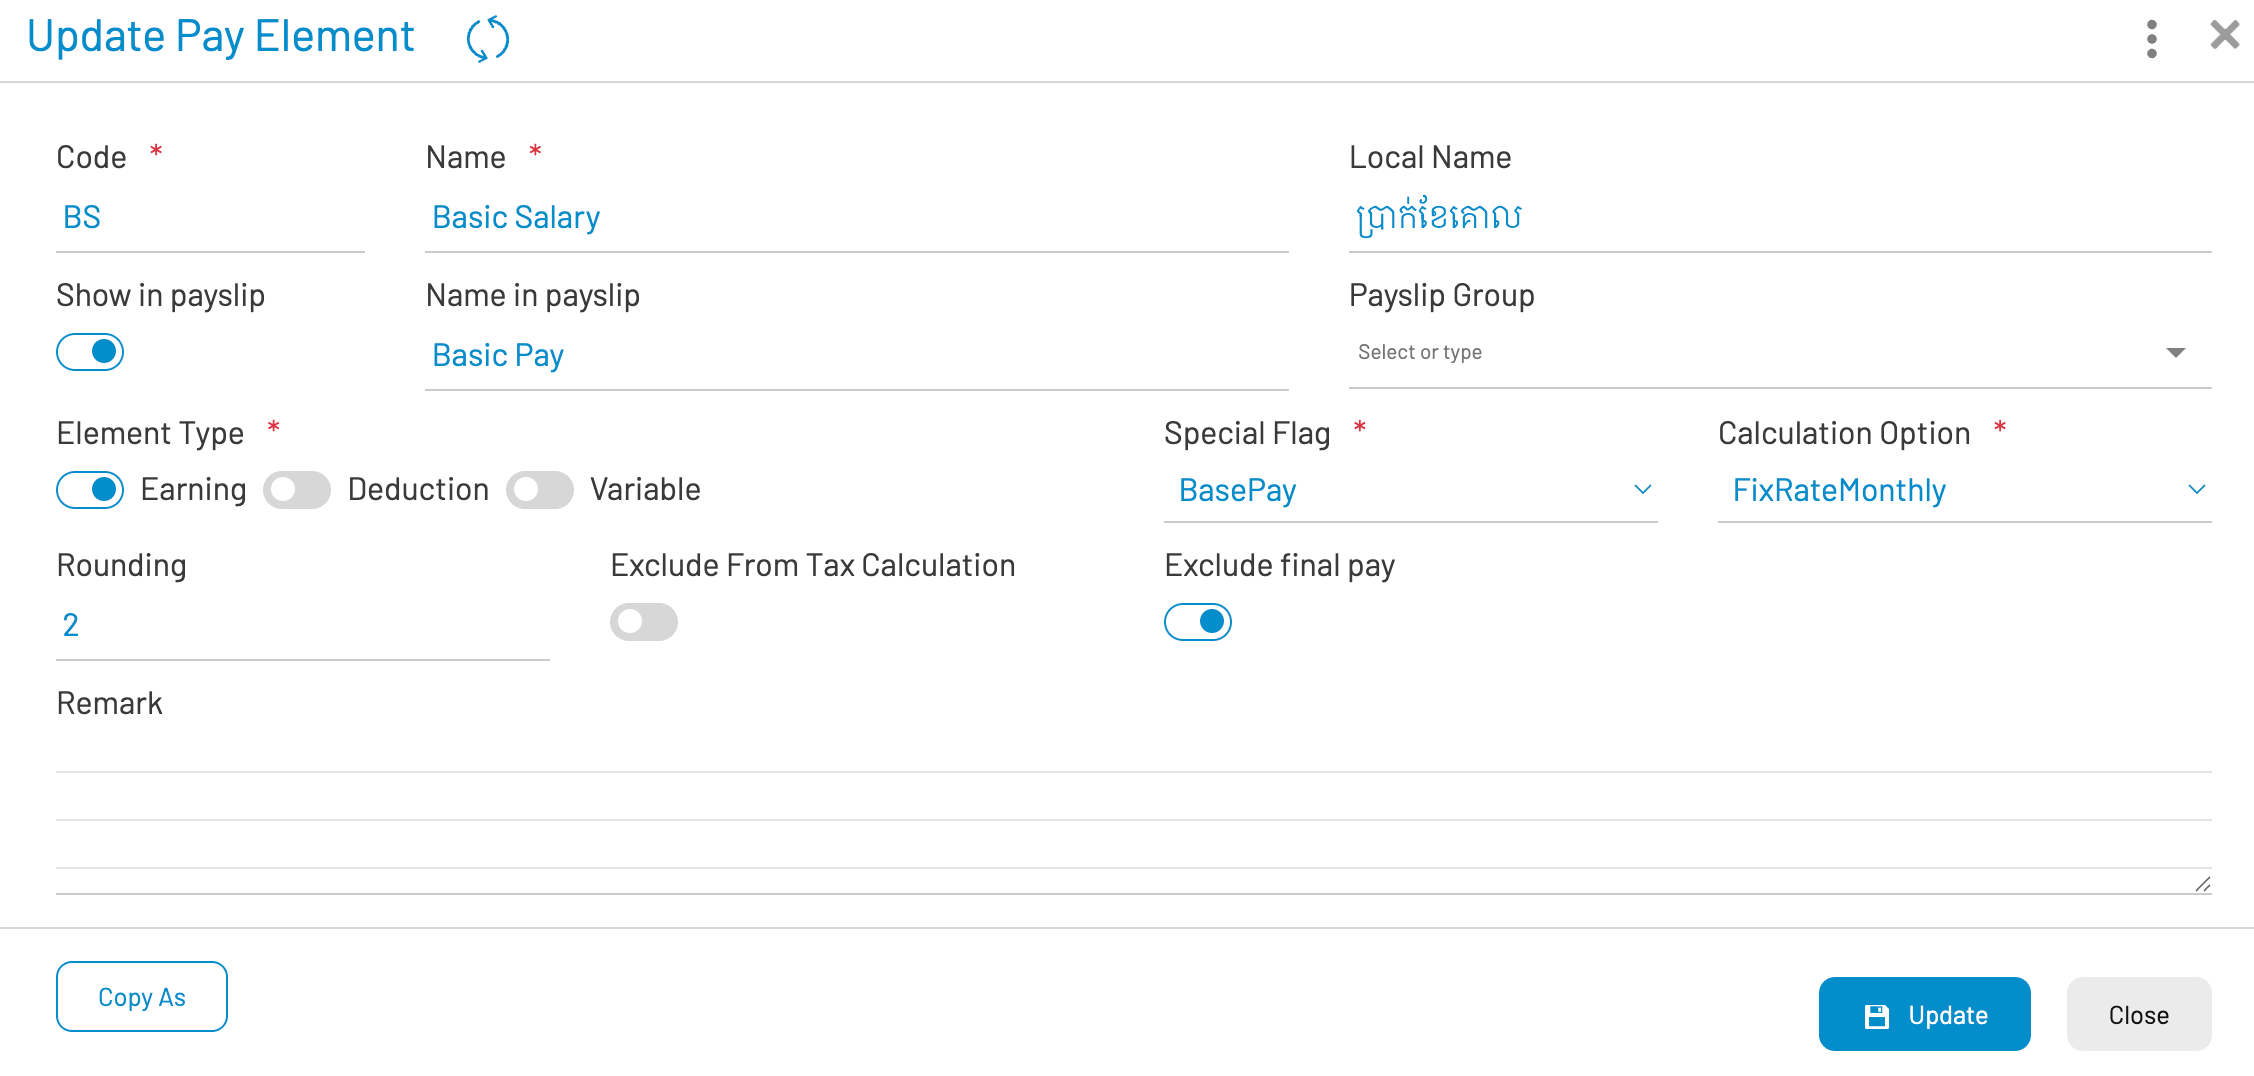Turn on Exclude From Tax Calculation
2254x1076 pixels.
pos(644,622)
